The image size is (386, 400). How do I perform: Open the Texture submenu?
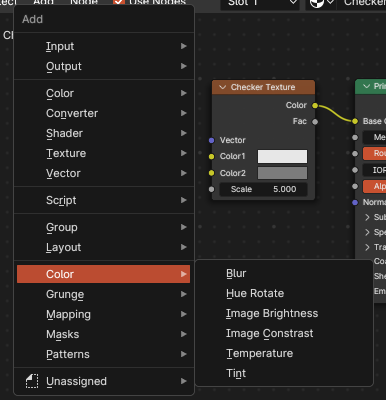103,153
